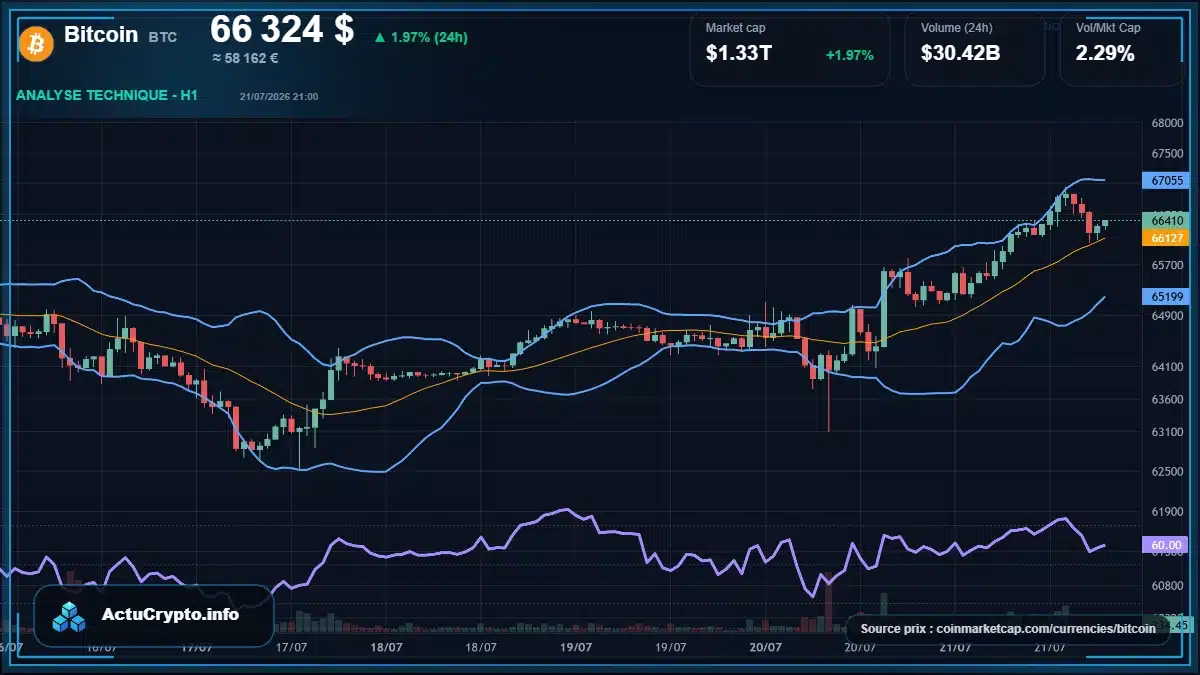
Task: Click the +1.97% market cap change
Action: pos(849,55)
